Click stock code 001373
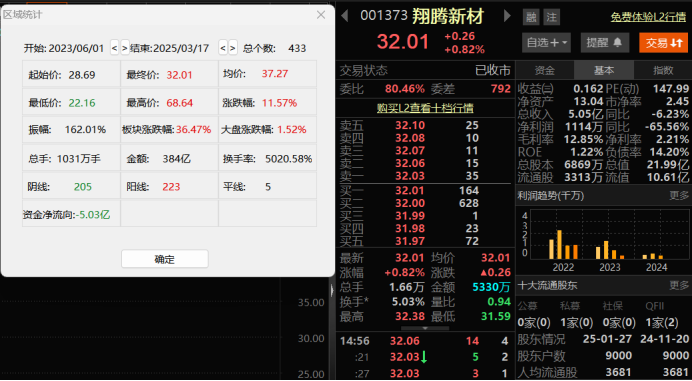This screenshot has height=381, width=692. (x=384, y=15)
